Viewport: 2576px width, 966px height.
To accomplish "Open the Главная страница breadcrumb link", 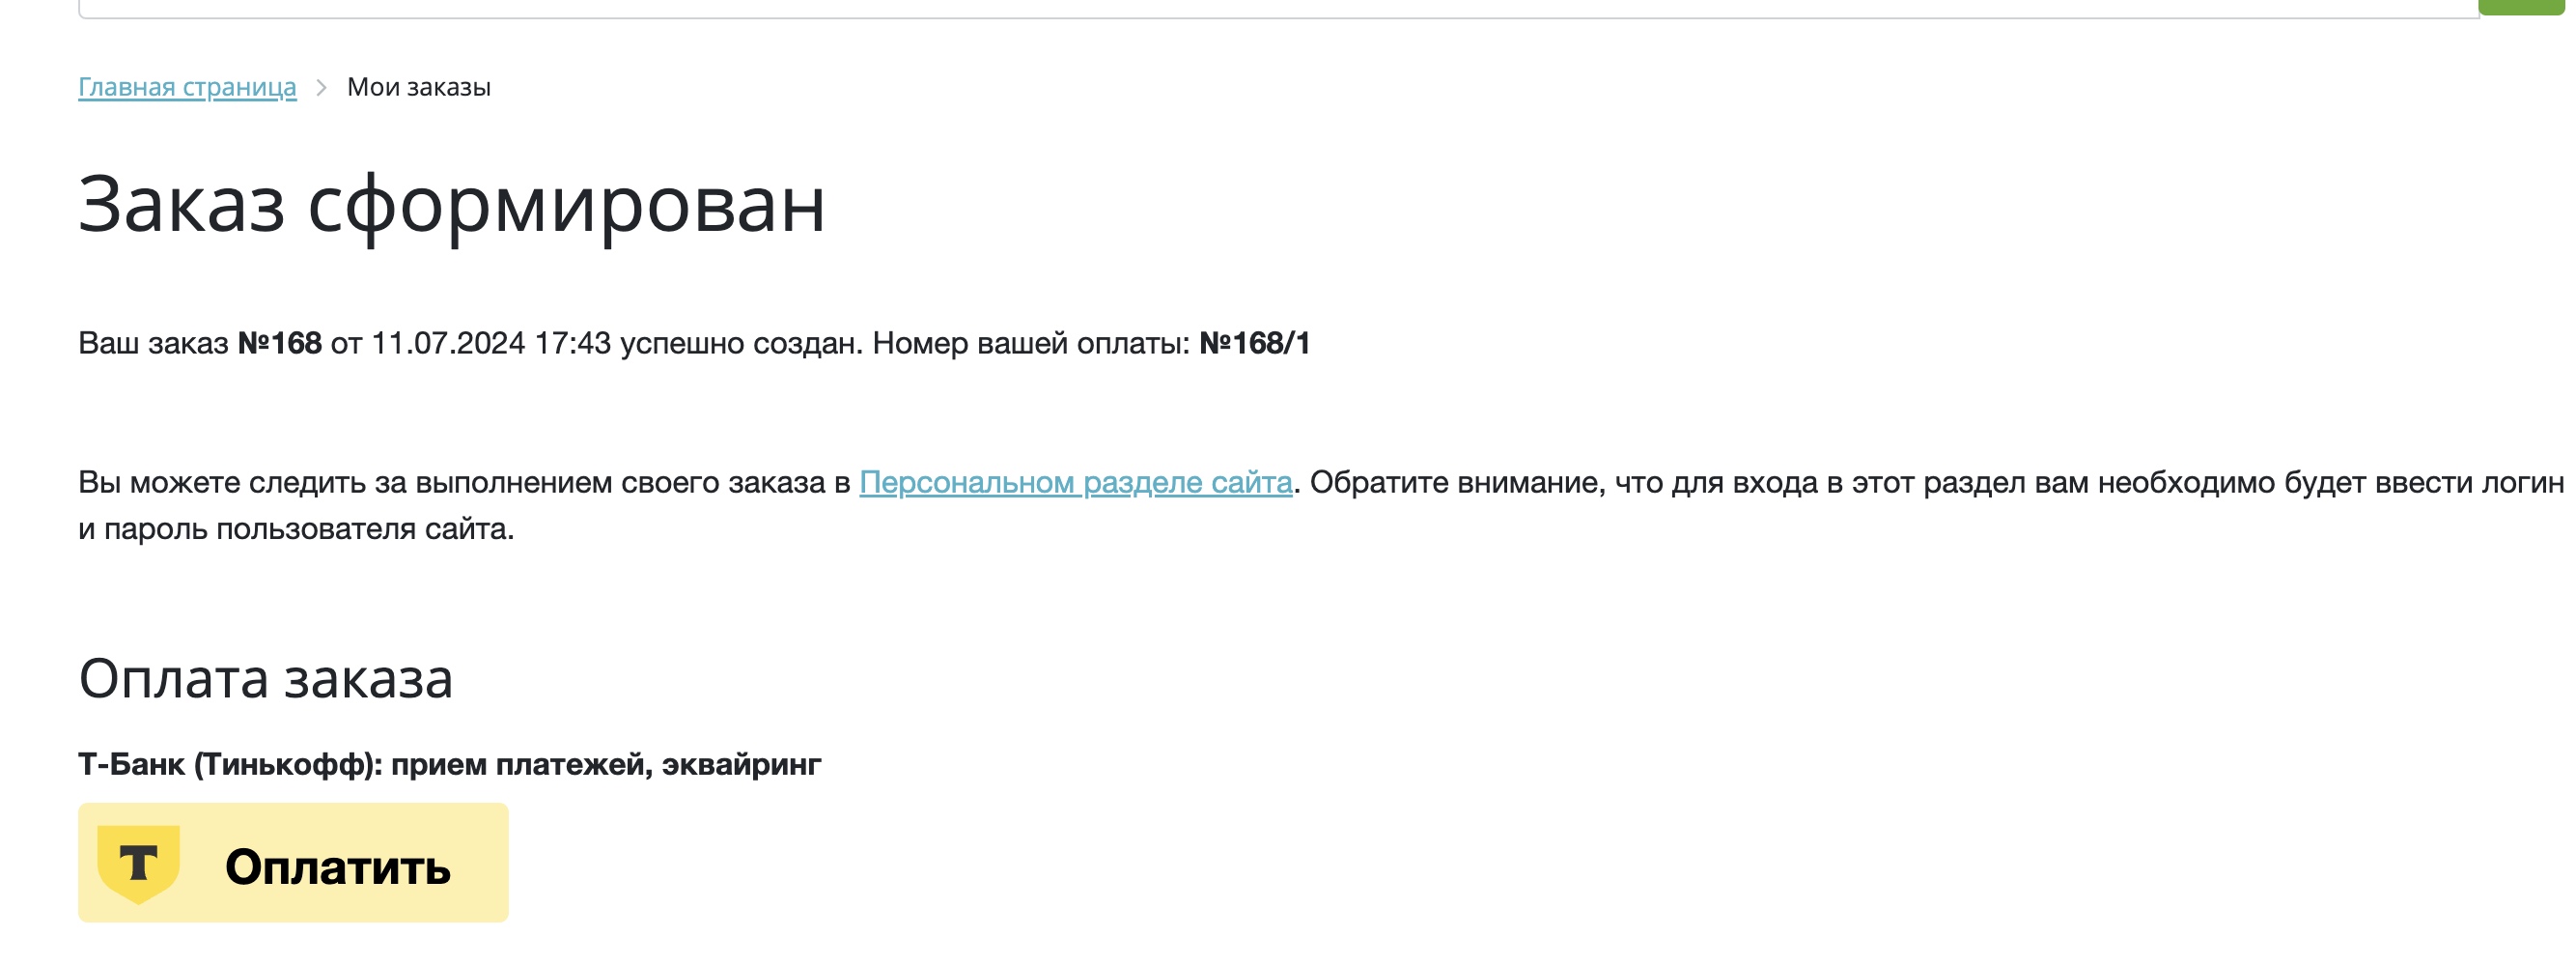I will [187, 88].
